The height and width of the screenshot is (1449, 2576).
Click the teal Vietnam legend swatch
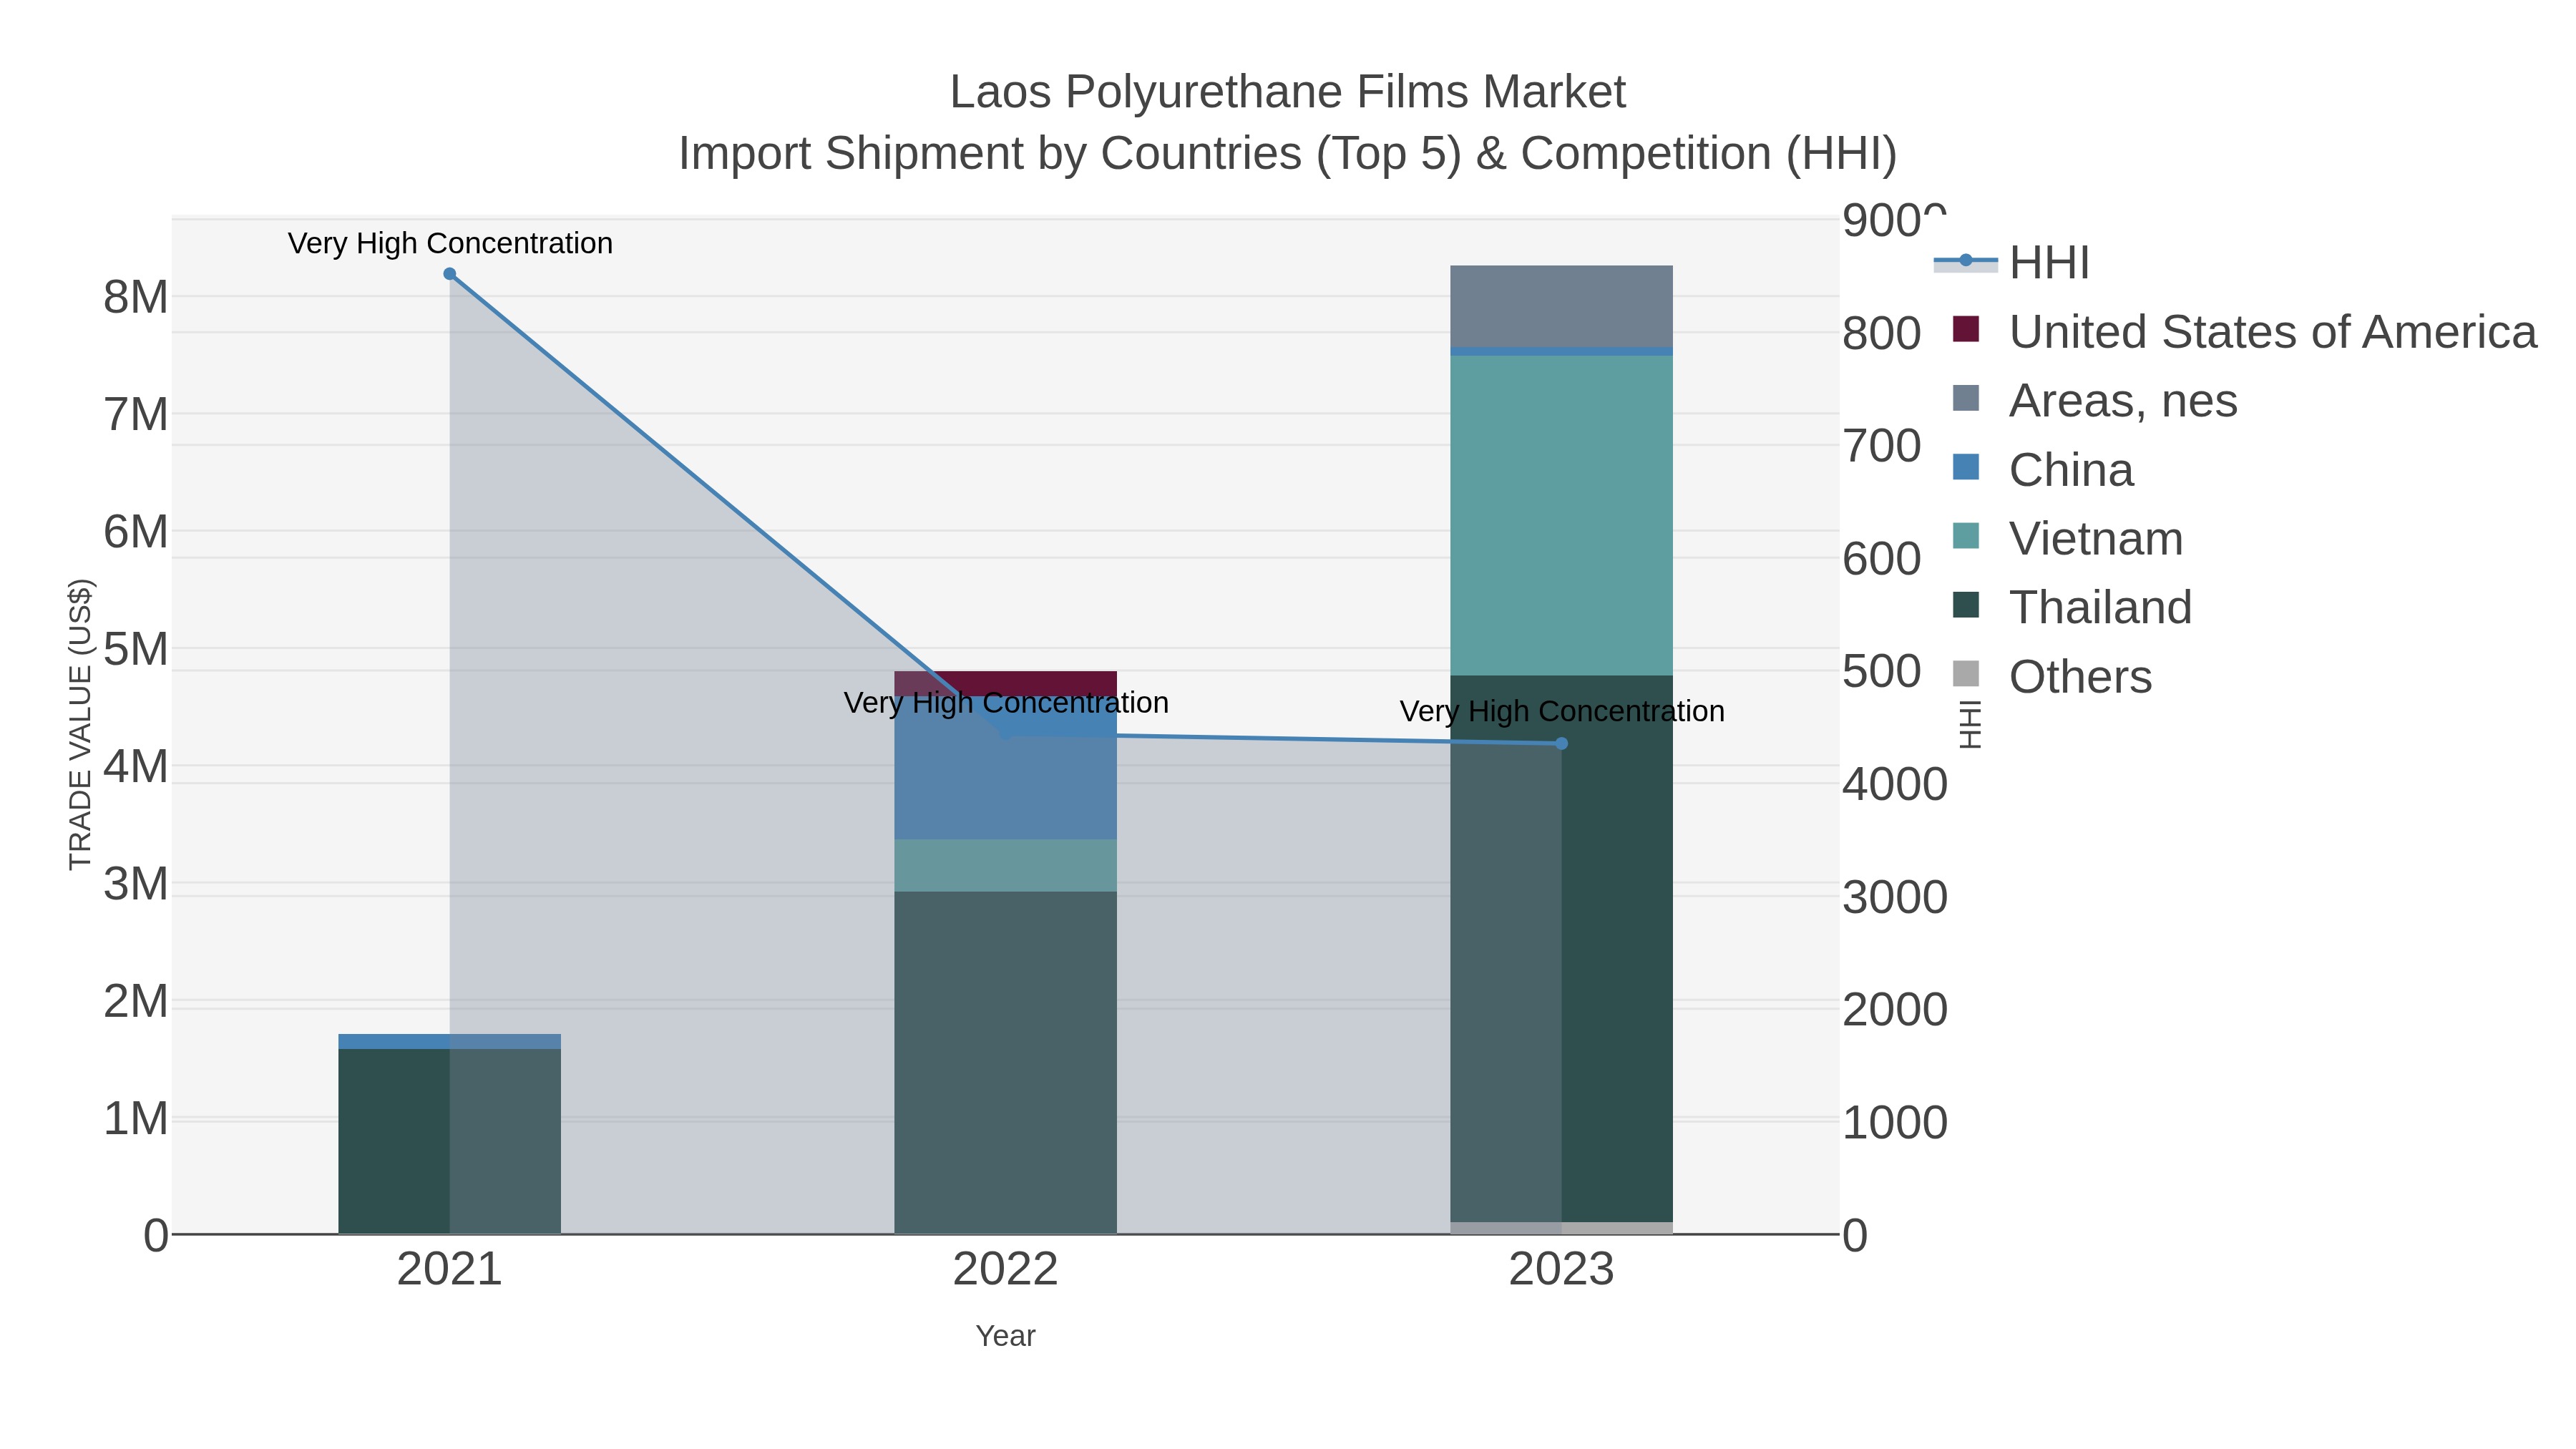1966,536
